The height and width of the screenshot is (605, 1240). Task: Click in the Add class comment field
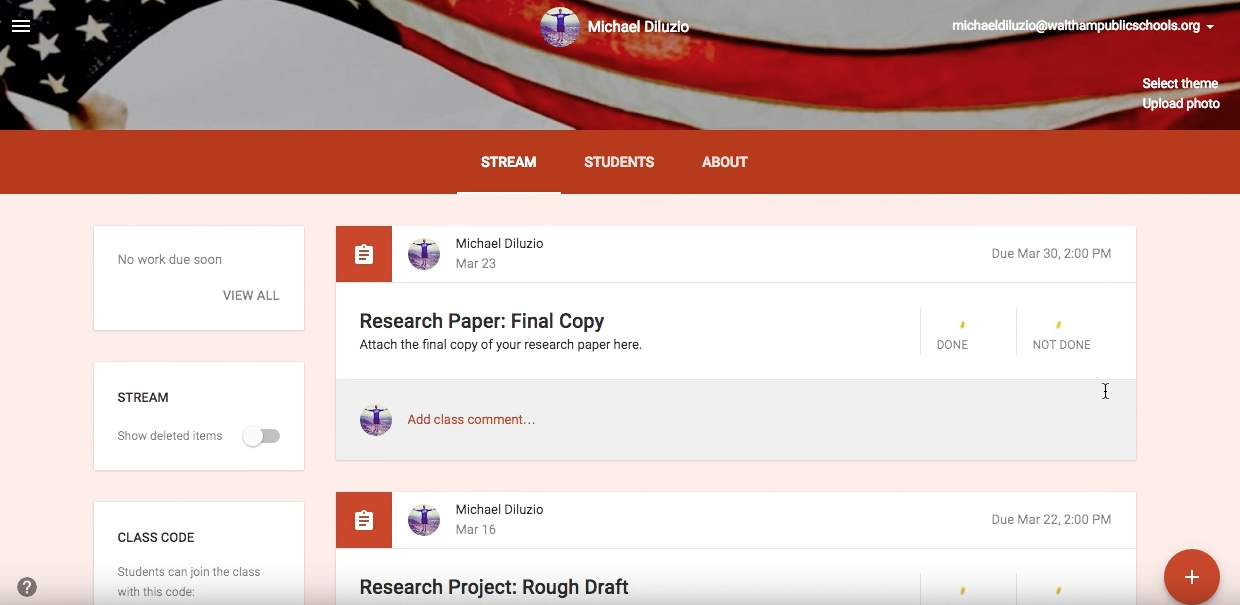point(471,420)
